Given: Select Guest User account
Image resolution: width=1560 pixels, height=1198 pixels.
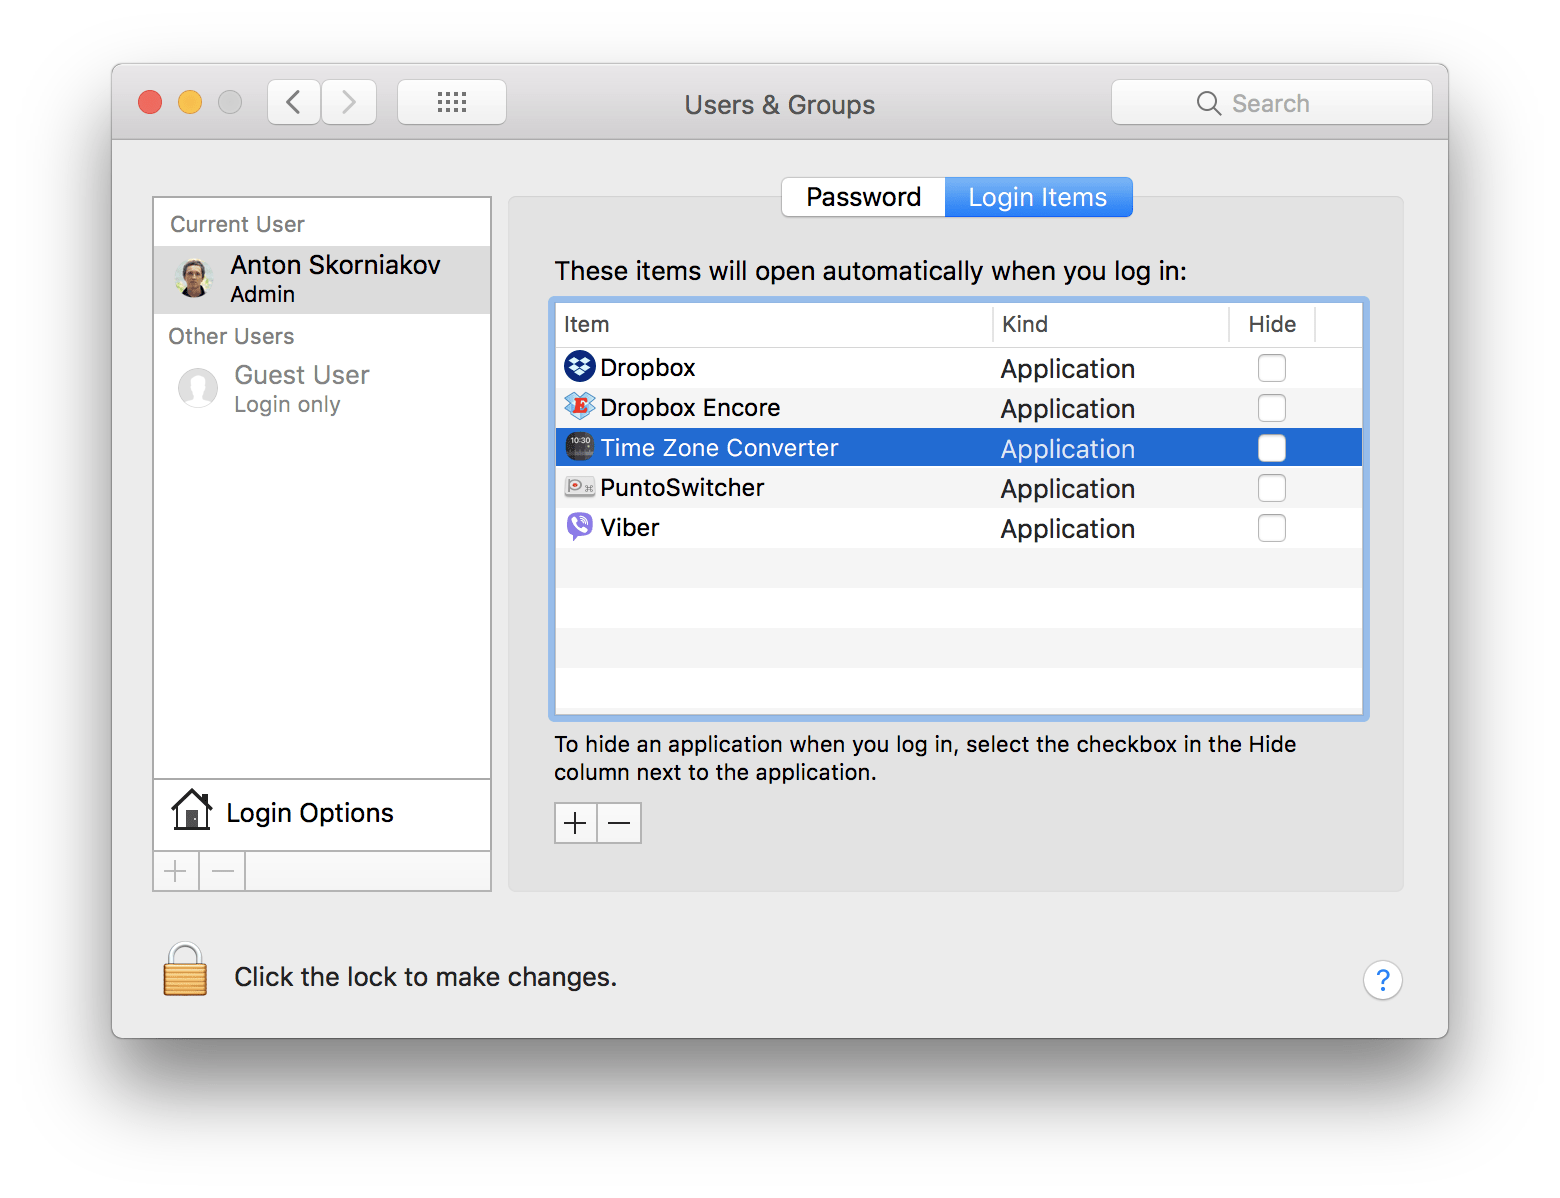Looking at the screenshot, I should point(300,388).
